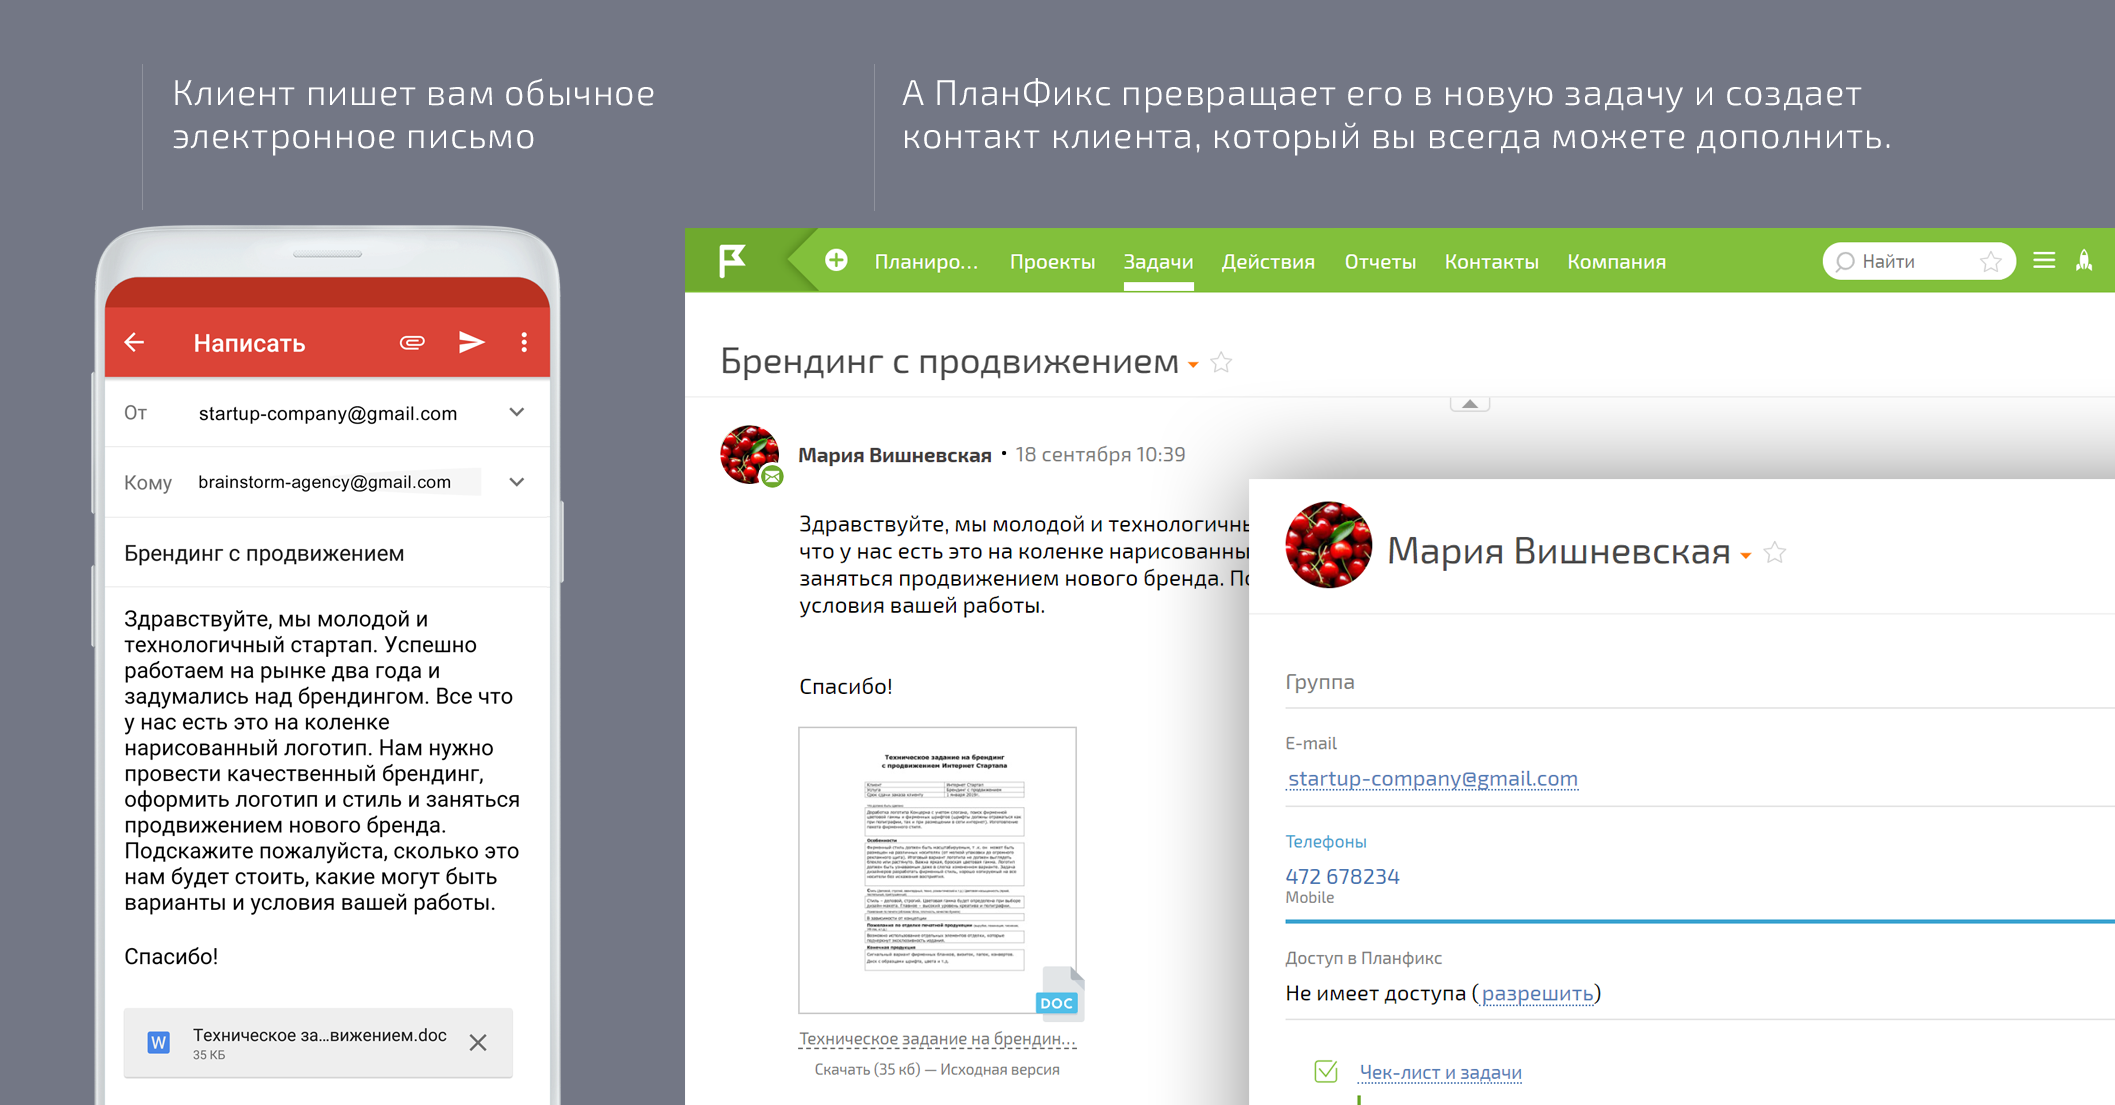Remove the attached .doc file
The image size is (2115, 1105).
(478, 1043)
